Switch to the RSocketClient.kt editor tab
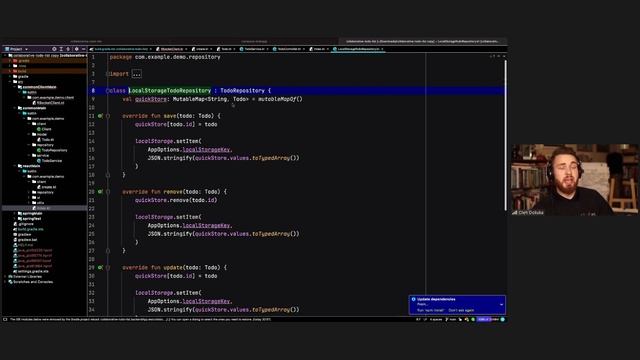The image size is (640, 360). tap(171, 49)
